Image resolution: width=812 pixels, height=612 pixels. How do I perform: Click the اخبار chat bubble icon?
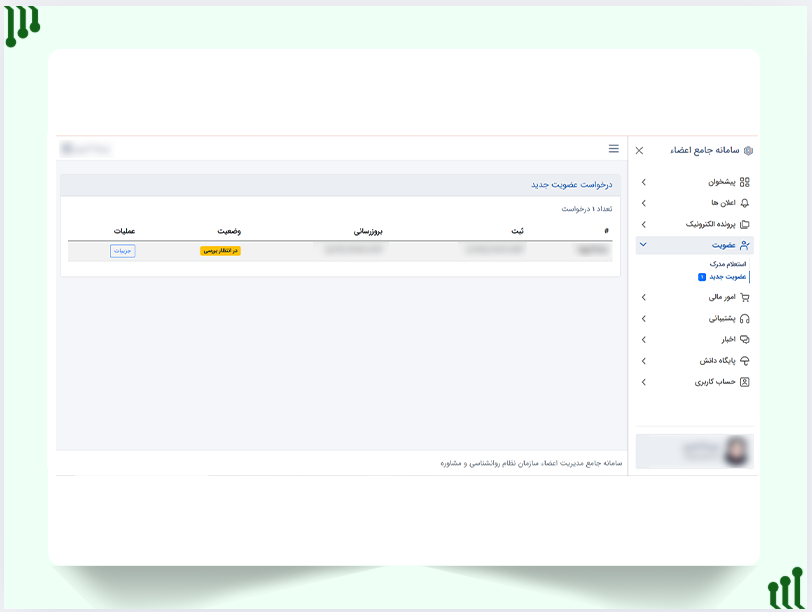745,340
